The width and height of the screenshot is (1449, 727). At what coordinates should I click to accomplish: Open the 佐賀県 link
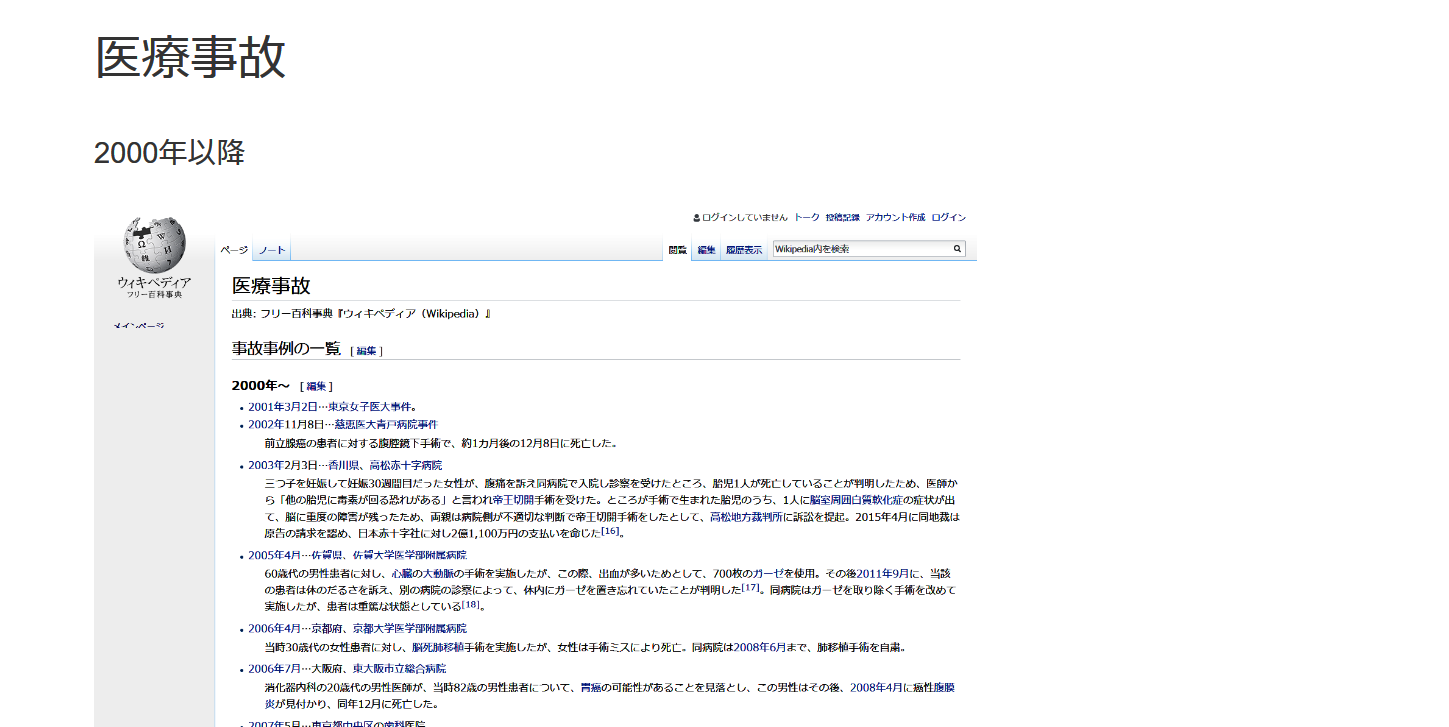tap(327, 555)
